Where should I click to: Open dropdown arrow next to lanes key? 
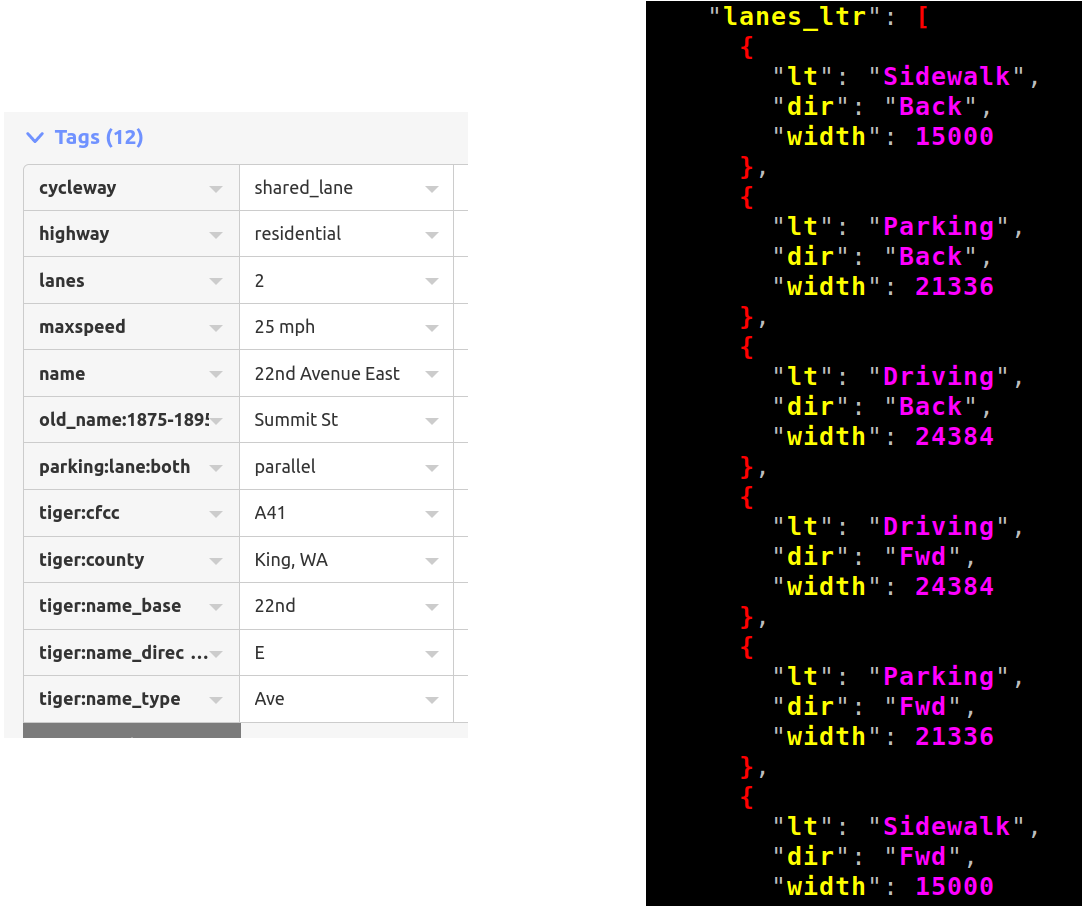click(x=216, y=282)
